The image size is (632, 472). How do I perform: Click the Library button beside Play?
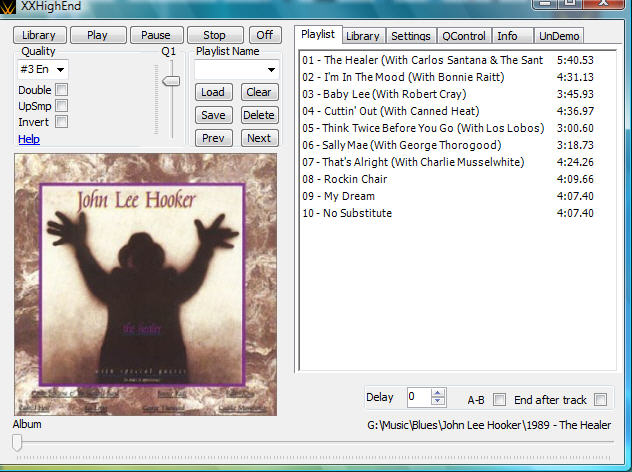[40, 35]
